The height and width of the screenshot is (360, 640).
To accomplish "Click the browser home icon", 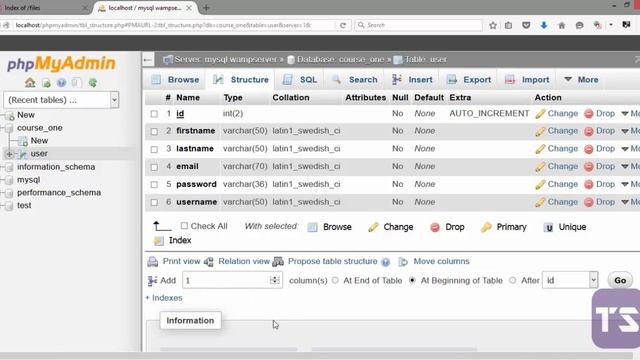I will (x=562, y=25).
